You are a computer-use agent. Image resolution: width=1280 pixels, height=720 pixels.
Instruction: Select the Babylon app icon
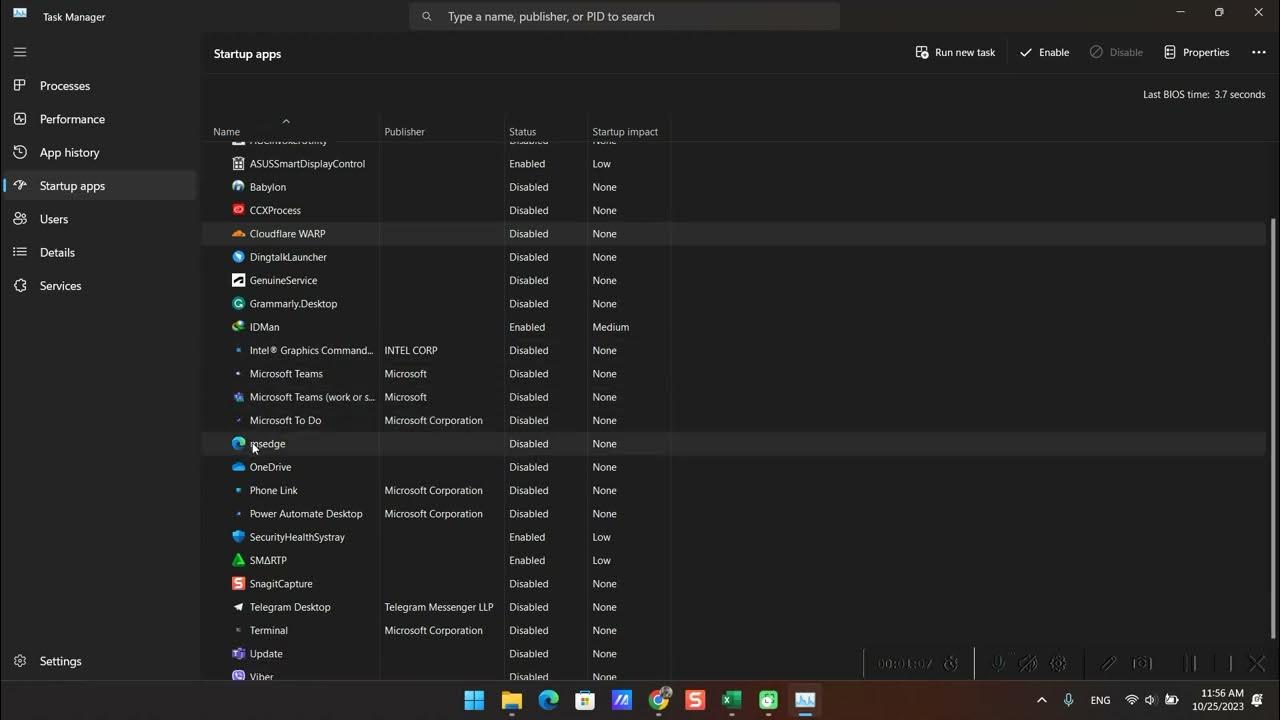pos(238,186)
